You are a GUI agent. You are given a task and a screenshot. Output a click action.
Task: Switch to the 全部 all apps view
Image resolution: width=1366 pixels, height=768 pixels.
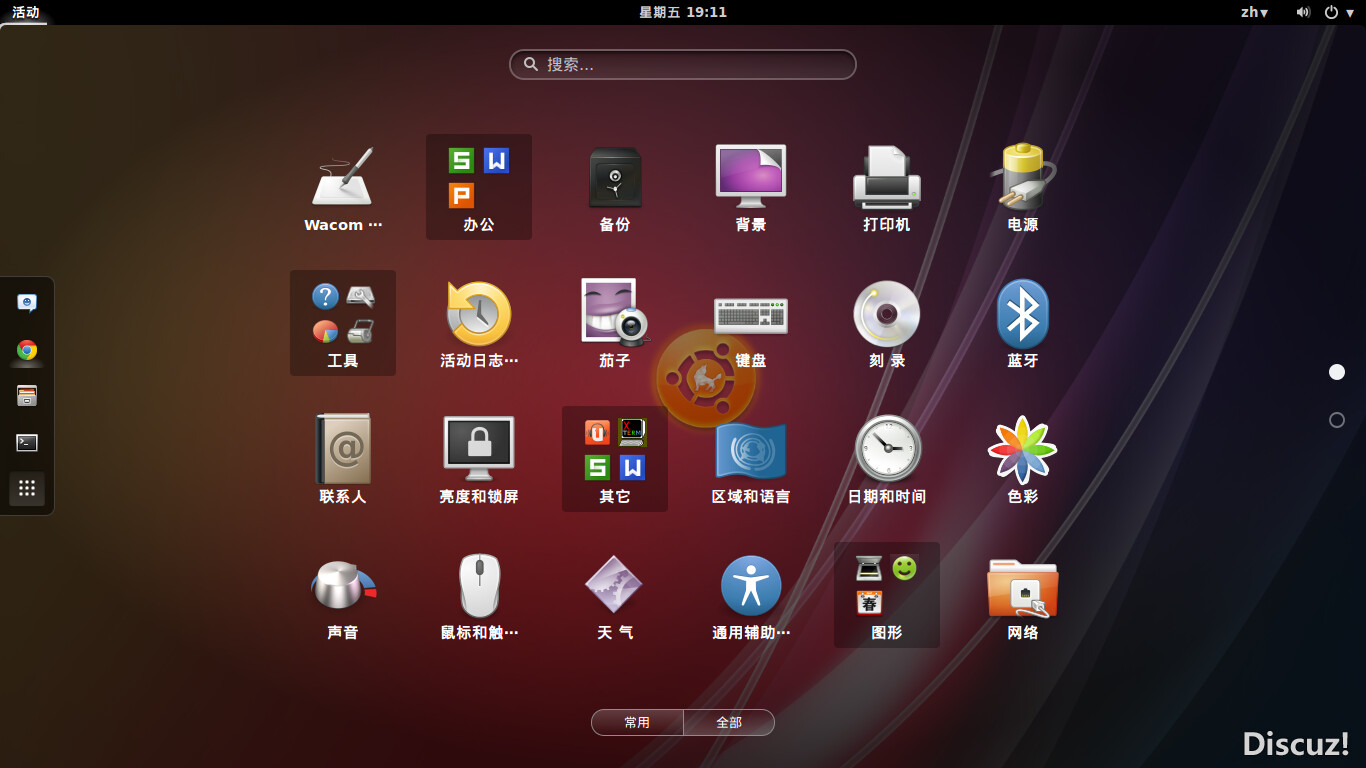(729, 722)
